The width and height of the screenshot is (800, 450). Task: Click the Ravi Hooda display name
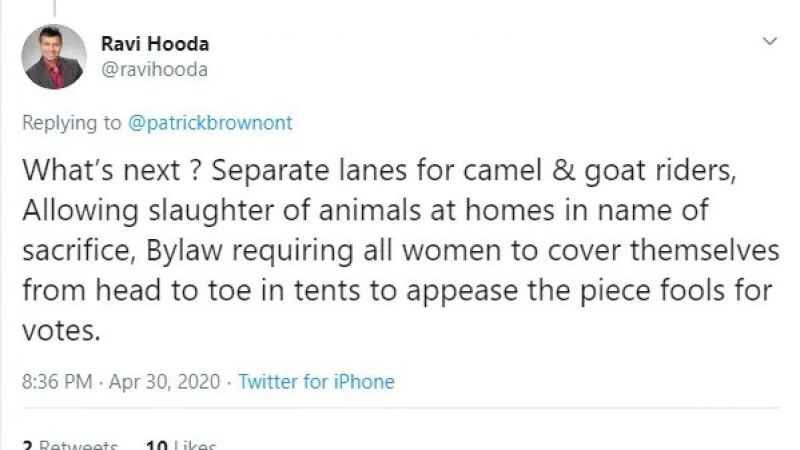(x=155, y=45)
